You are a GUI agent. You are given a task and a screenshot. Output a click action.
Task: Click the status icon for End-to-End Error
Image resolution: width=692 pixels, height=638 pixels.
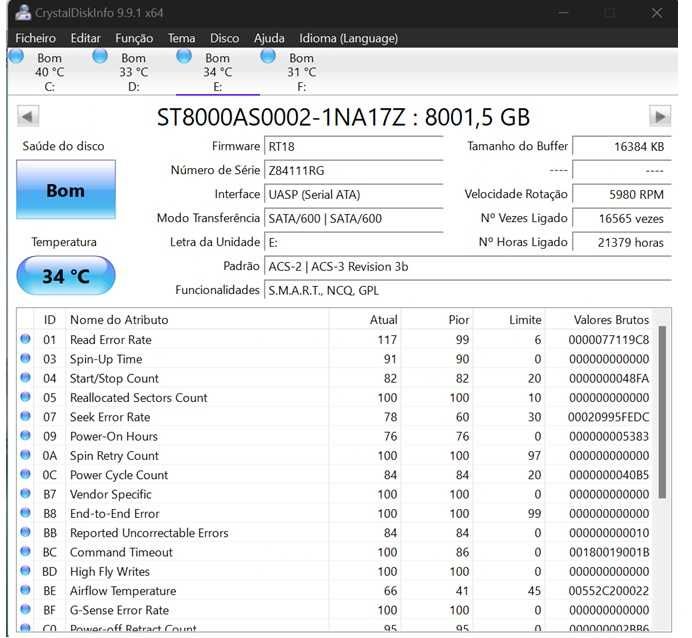25,513
